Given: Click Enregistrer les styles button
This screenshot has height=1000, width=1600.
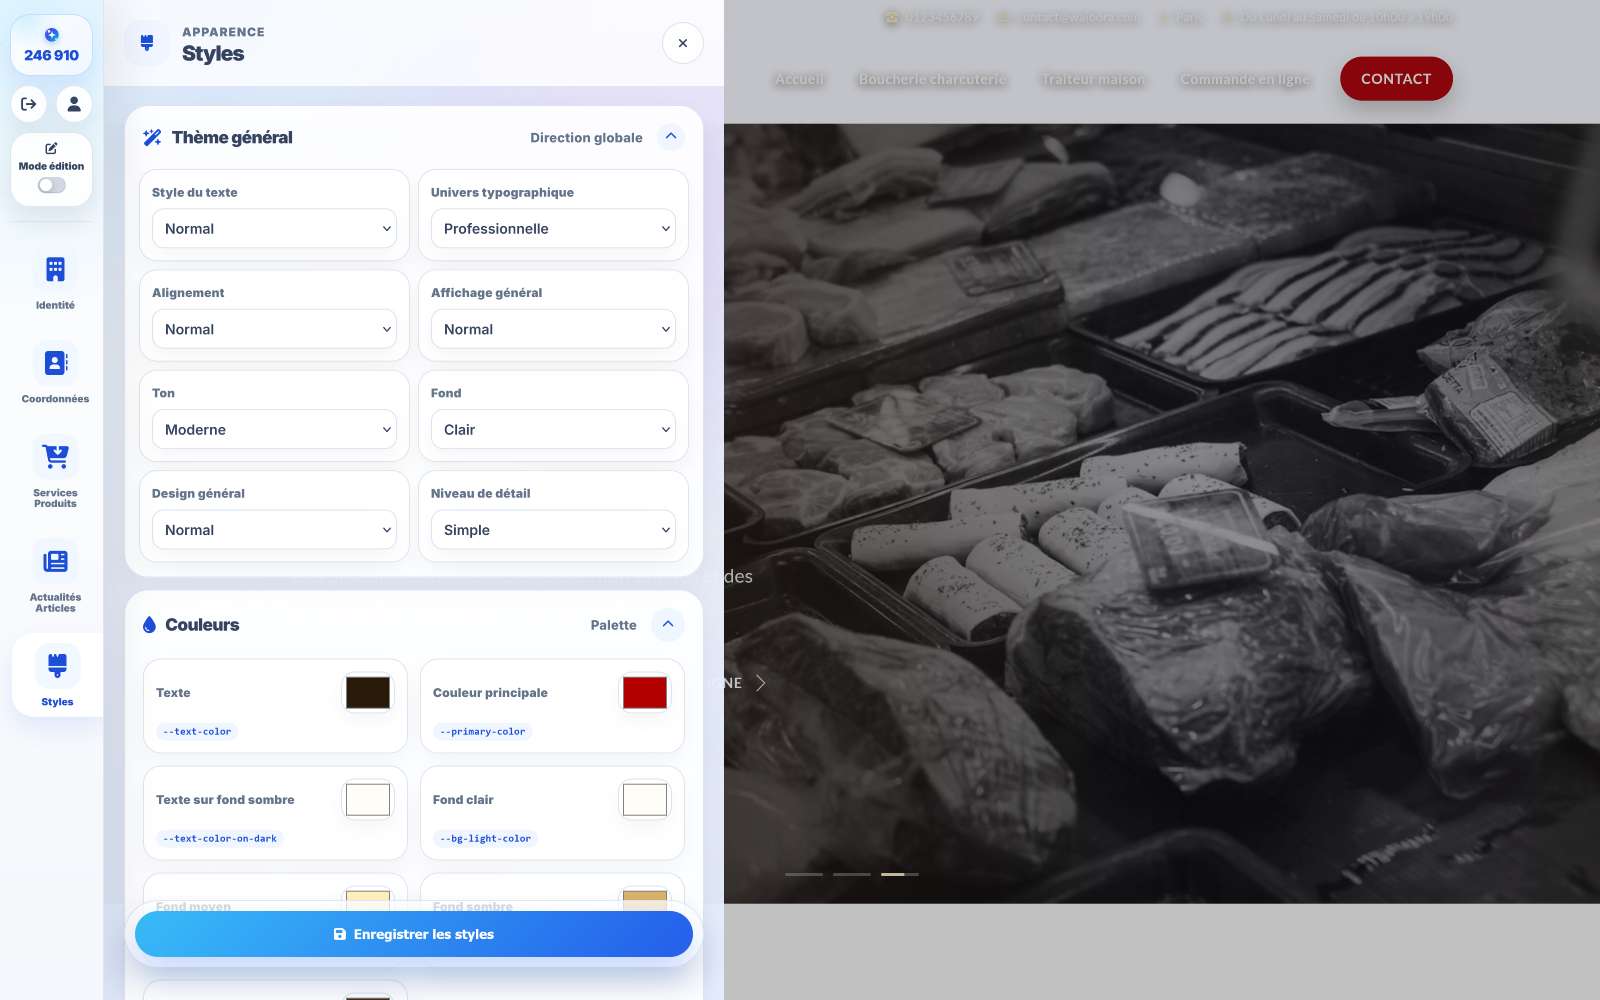Looking at the screenshot, I should click(x=414, y=934).
